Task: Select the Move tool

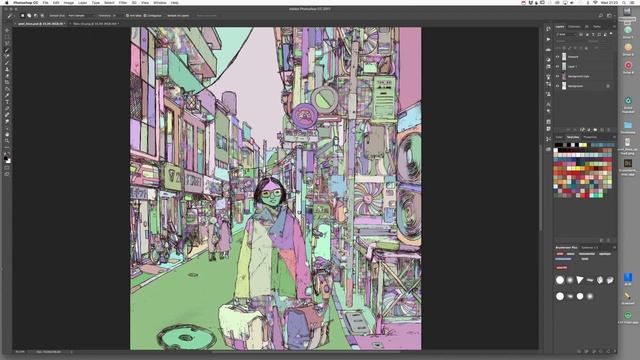Action: (7, 30)
